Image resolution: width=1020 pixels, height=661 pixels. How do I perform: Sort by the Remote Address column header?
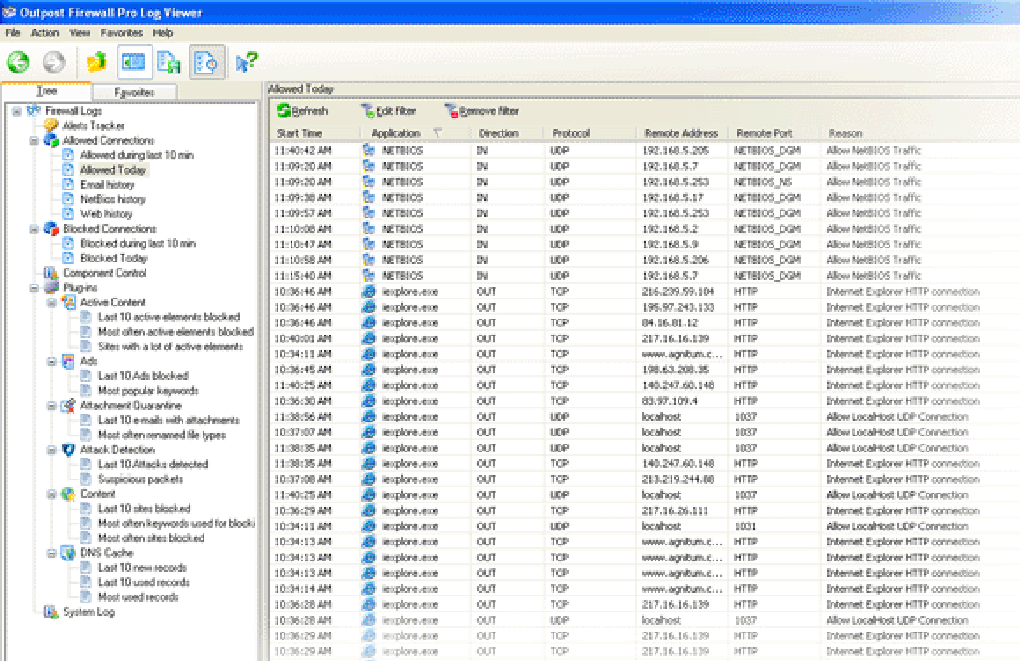681,133
